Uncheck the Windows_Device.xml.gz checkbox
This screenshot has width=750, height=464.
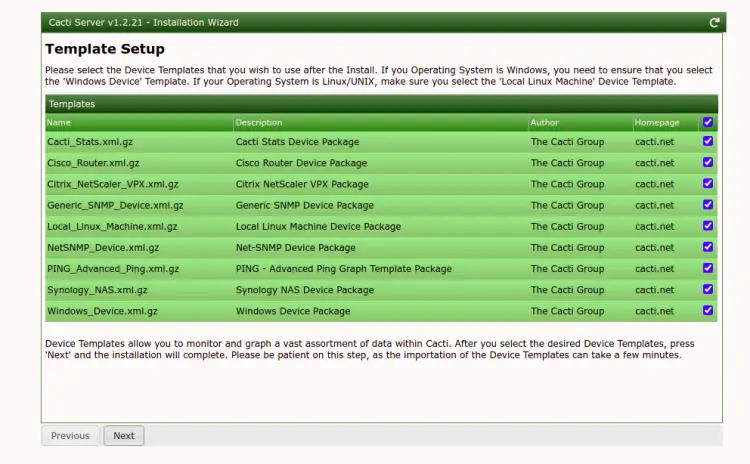pyautogui.click(x=708, y=310)
